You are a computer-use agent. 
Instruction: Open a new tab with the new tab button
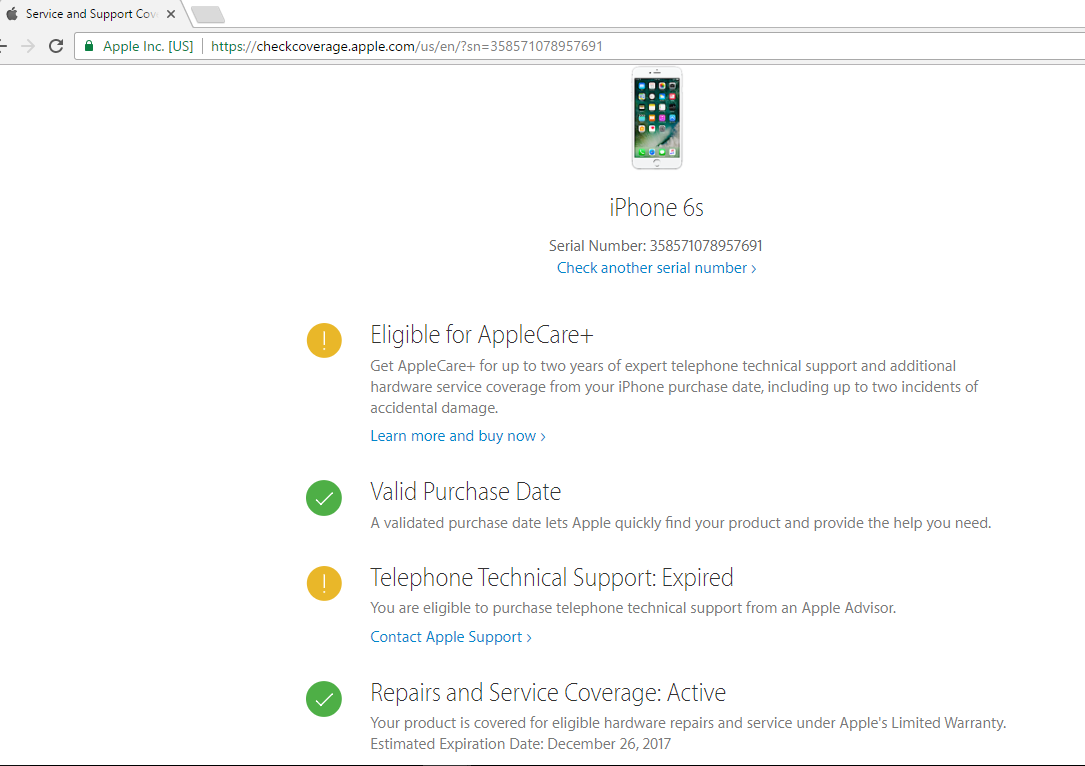(x=208, y=15)
